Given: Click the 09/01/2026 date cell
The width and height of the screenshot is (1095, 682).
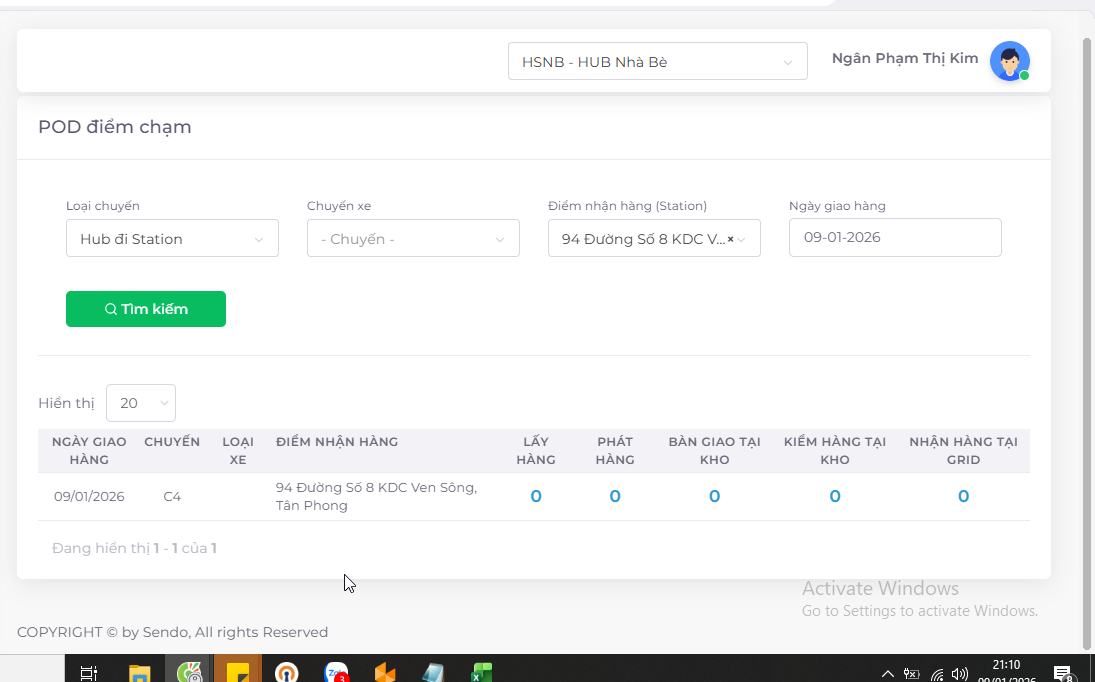Looking at the screenshot, I should (89, 496).
